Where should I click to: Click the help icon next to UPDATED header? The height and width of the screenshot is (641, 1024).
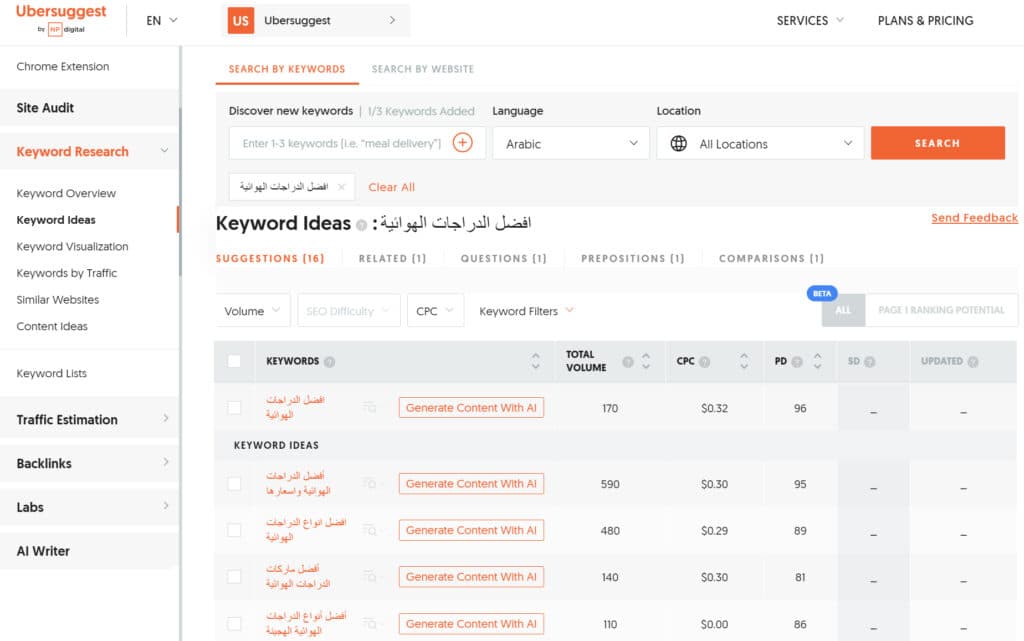click(x=973, y=362)
